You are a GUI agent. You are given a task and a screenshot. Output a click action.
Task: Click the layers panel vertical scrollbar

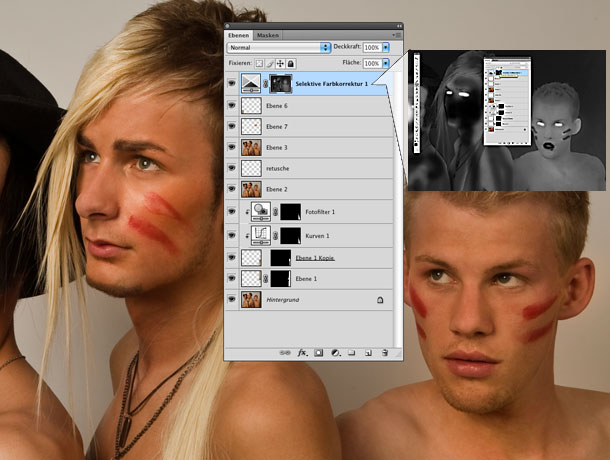pos(397,209)
